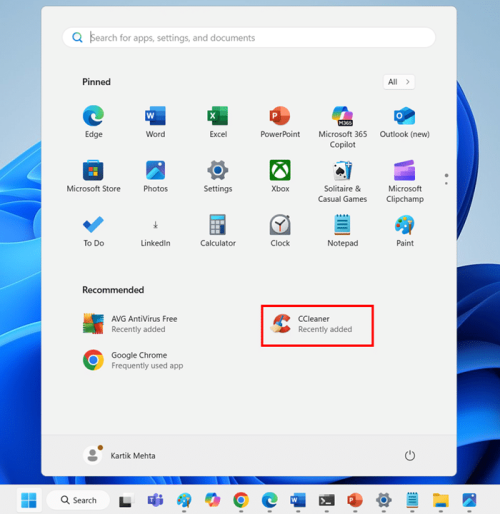Open Google Chrome in Recommended list
The width and height of the screenshot is (500, 514).
133,360
